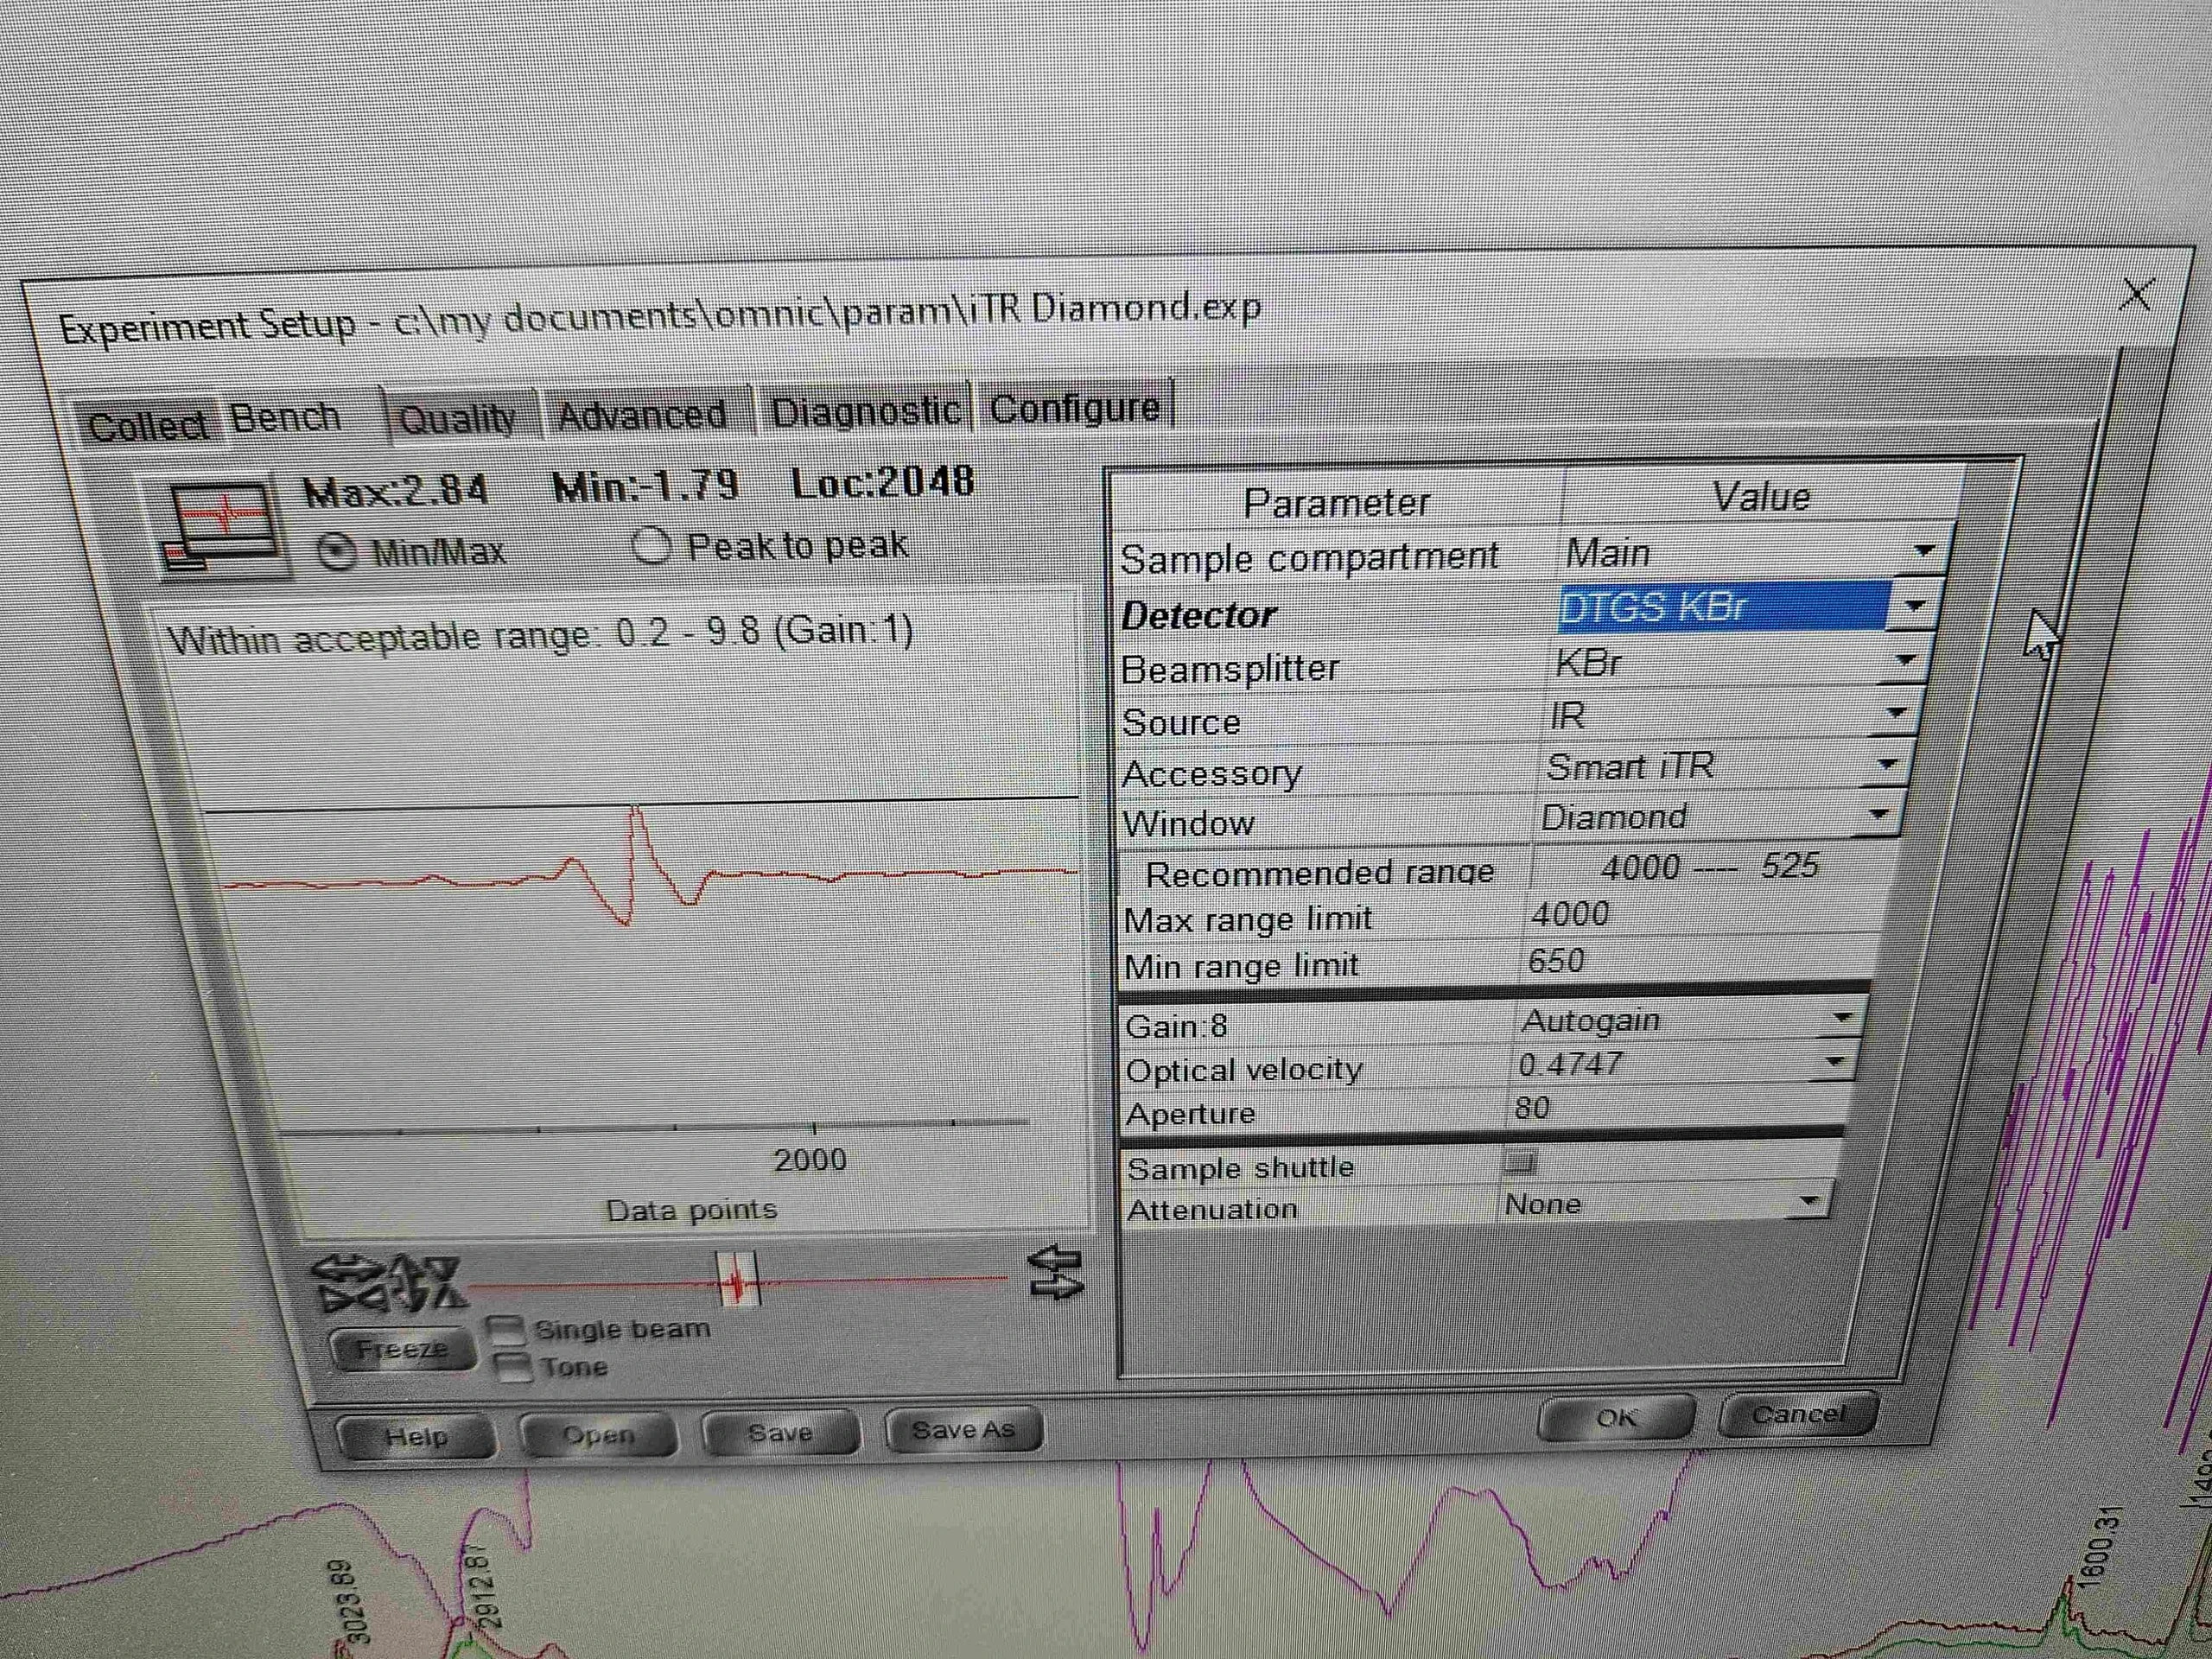Click the interferogram position slider marker
Screen dimensions: 2212x1659
pos(739,1279)
